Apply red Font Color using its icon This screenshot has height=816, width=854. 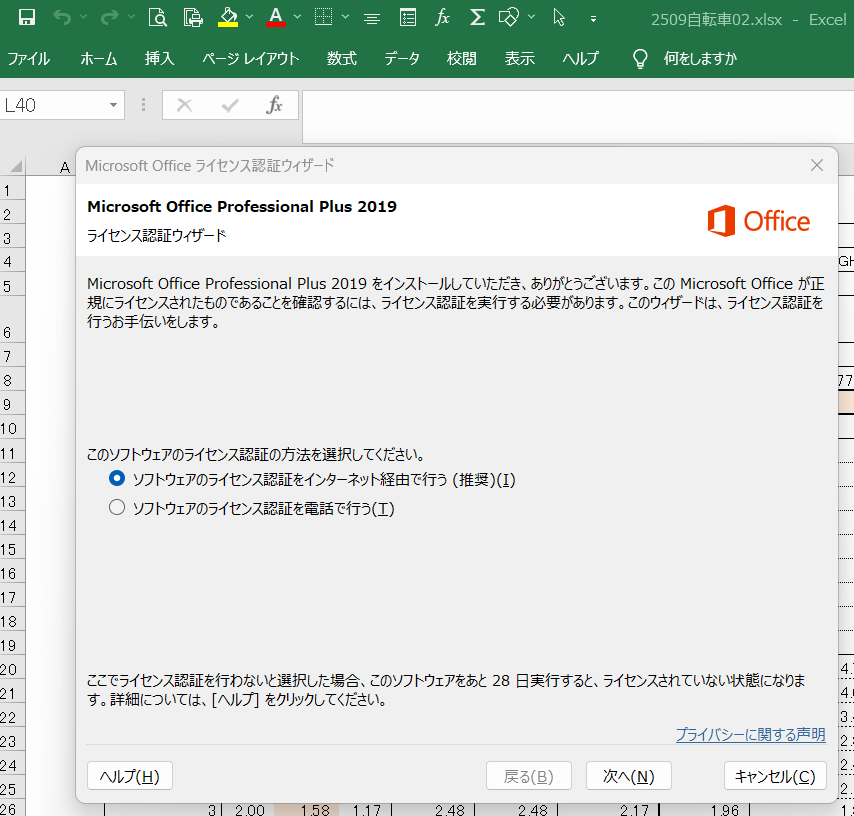[275, 17]
